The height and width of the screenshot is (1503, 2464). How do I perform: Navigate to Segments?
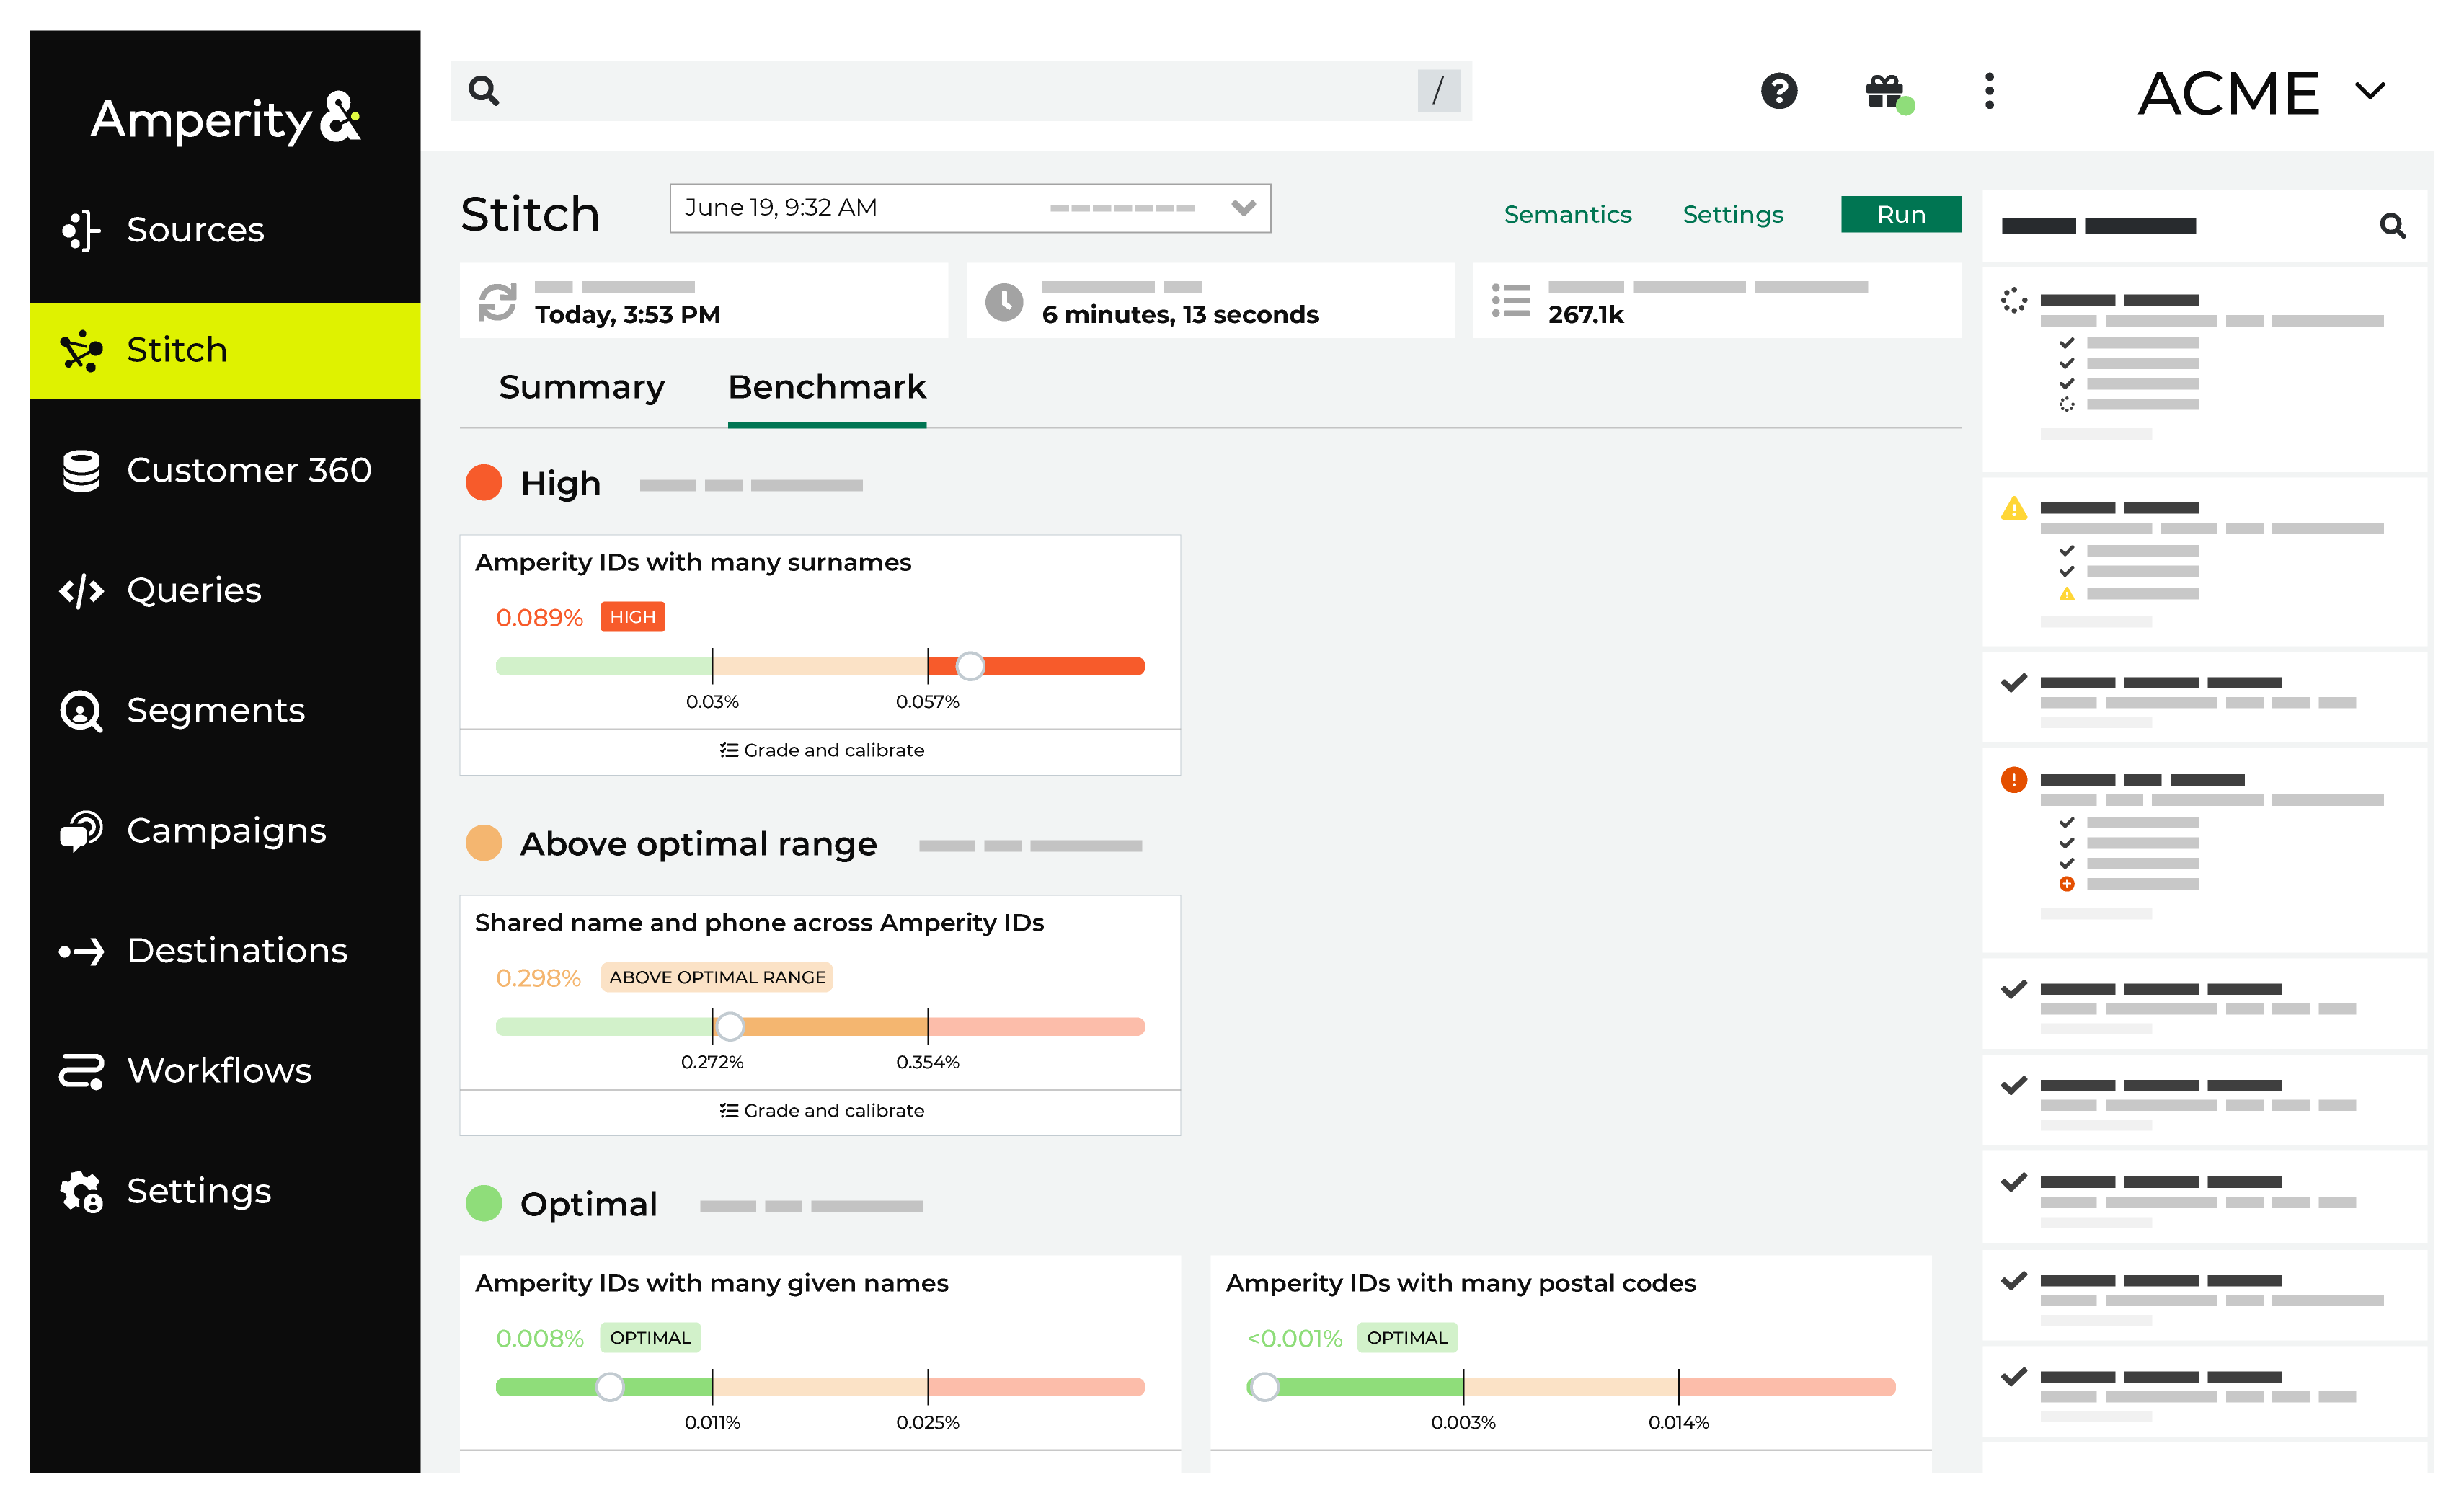click(x=225, y=710)
